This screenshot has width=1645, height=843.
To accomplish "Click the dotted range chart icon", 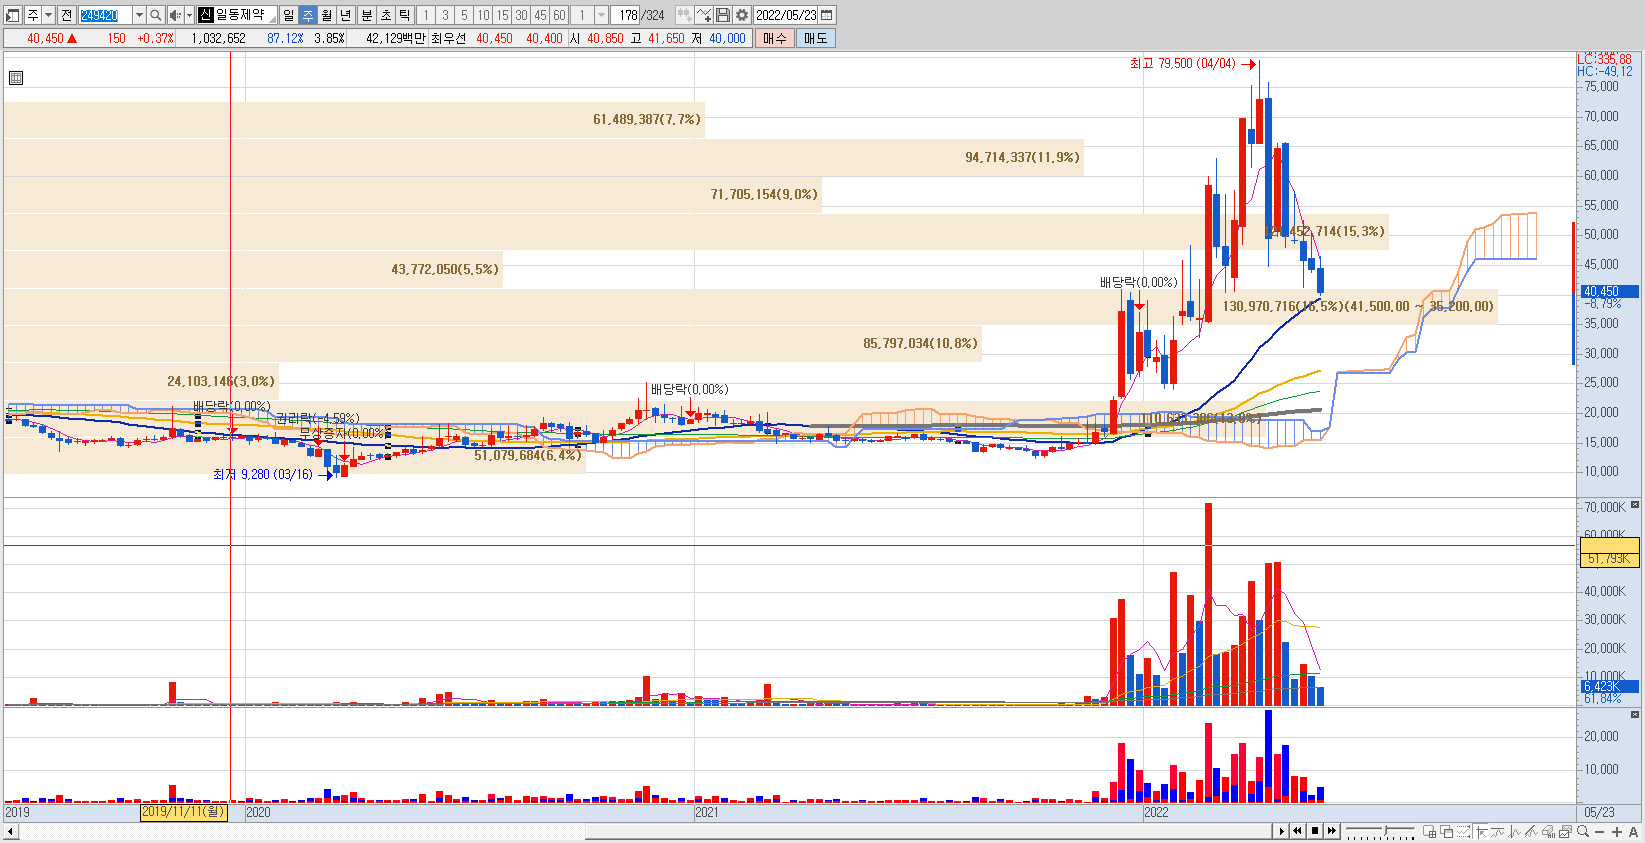I will point(1464,832).
